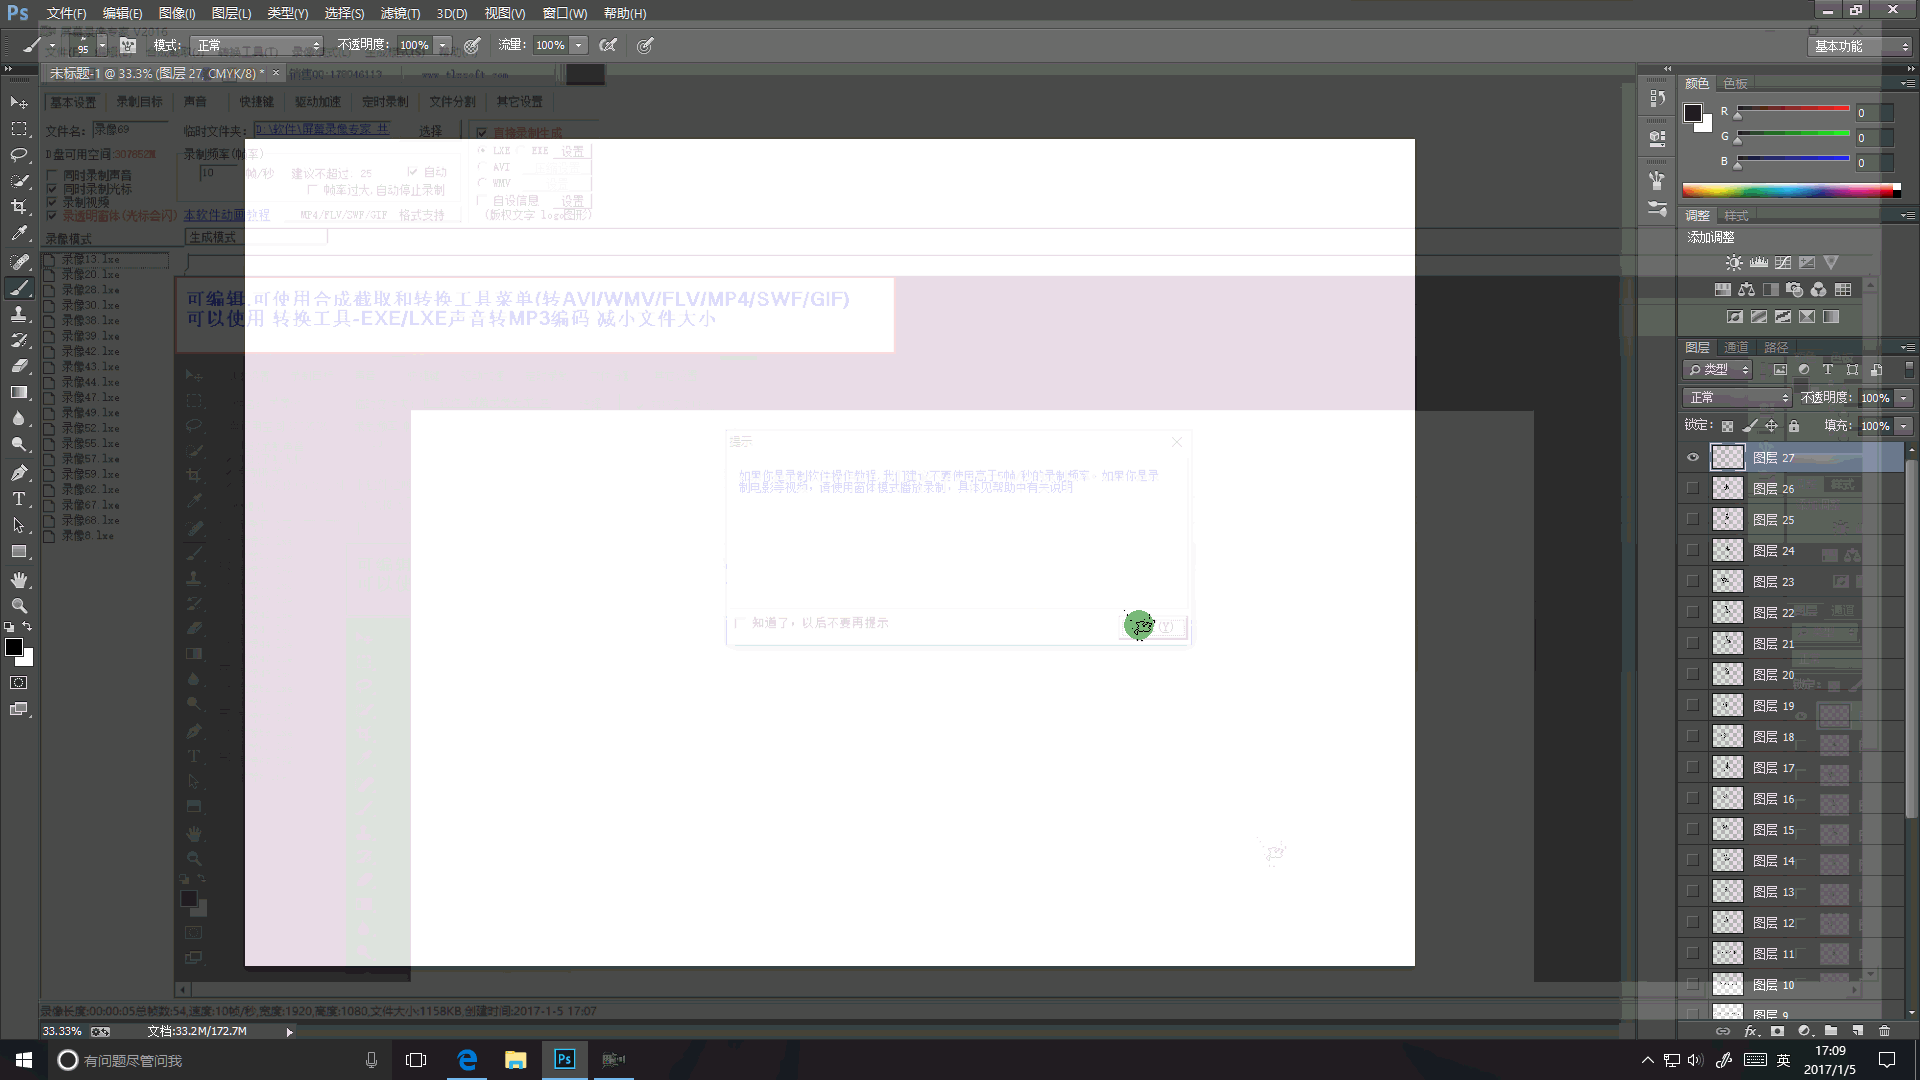
Task: Click the Windows Start button
Action: (24, 1060)
